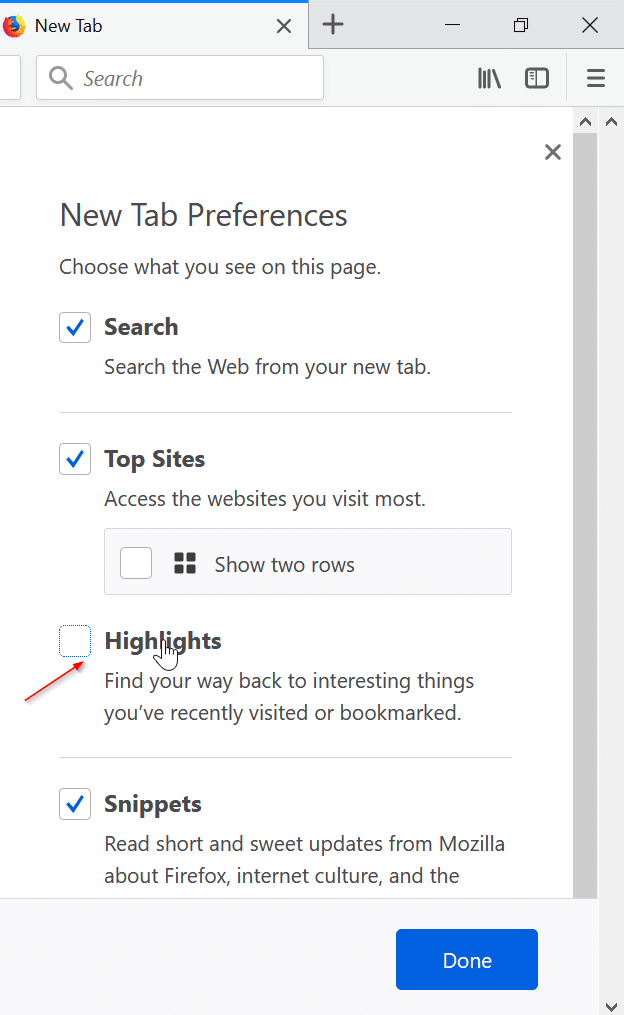Disable the Snippets option
Image resolution: width=624 pixels, height=1015 pixels.
74,804
